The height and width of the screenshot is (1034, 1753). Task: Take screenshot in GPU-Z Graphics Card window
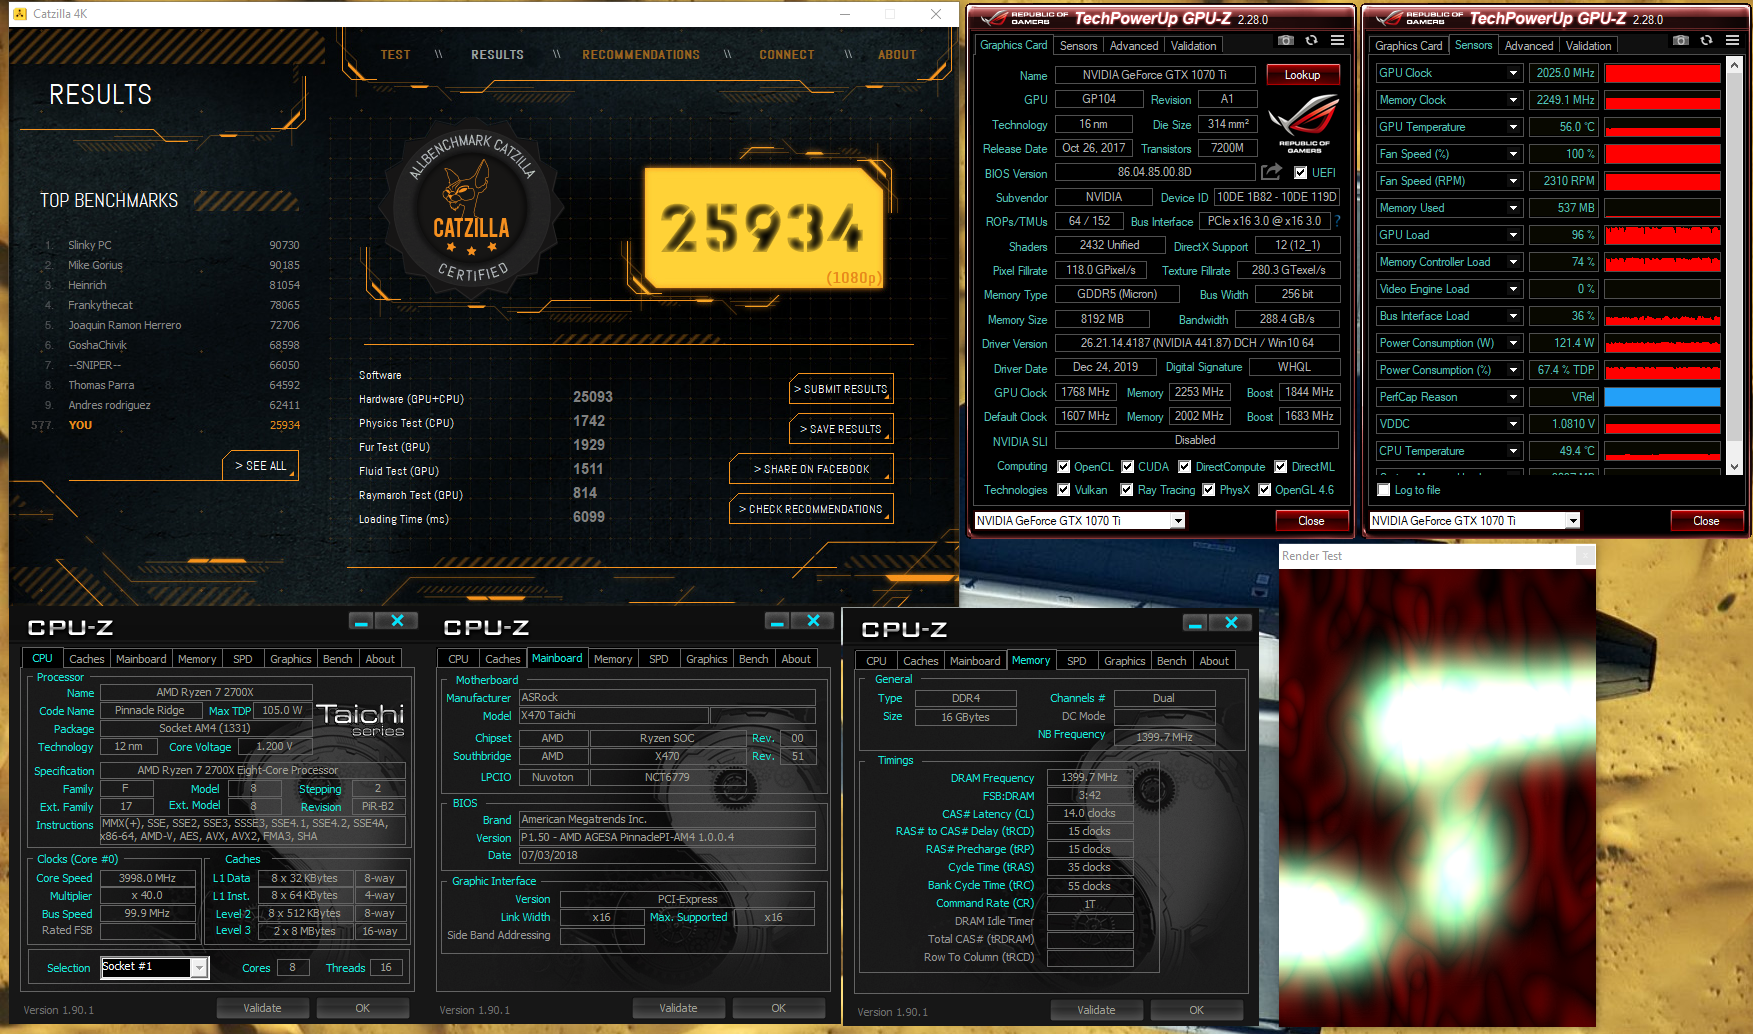[x=1286, y=40]
